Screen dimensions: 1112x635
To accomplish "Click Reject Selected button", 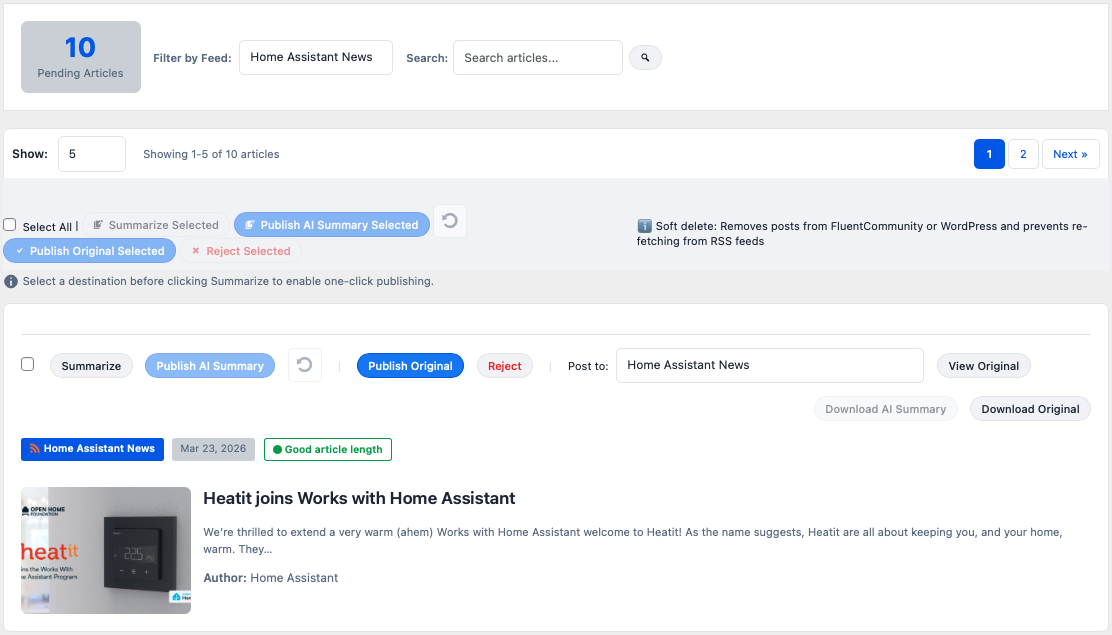I will pyautogui.click(x=241, y=251).
